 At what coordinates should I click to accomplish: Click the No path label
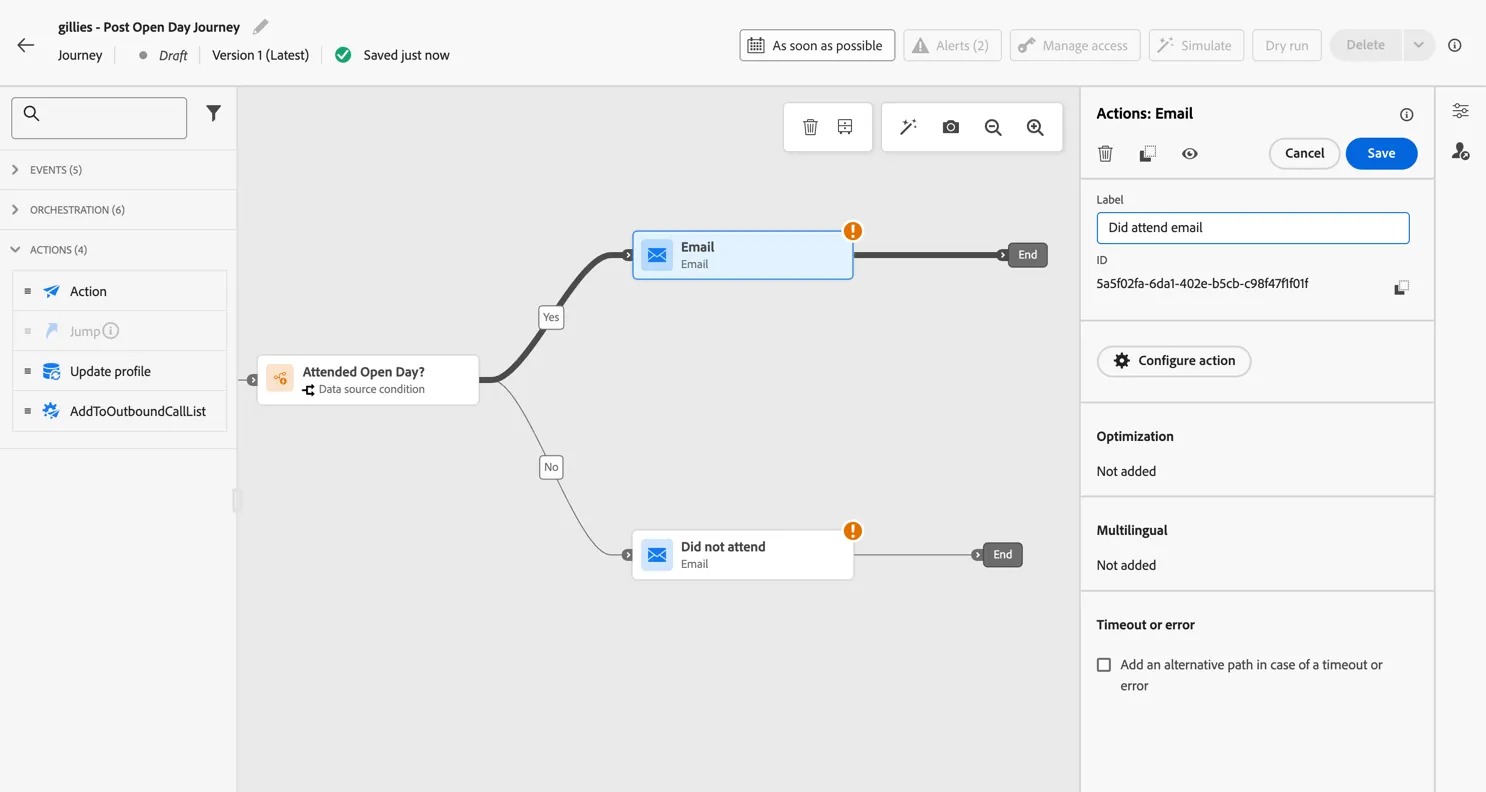(x=551, y=467)
